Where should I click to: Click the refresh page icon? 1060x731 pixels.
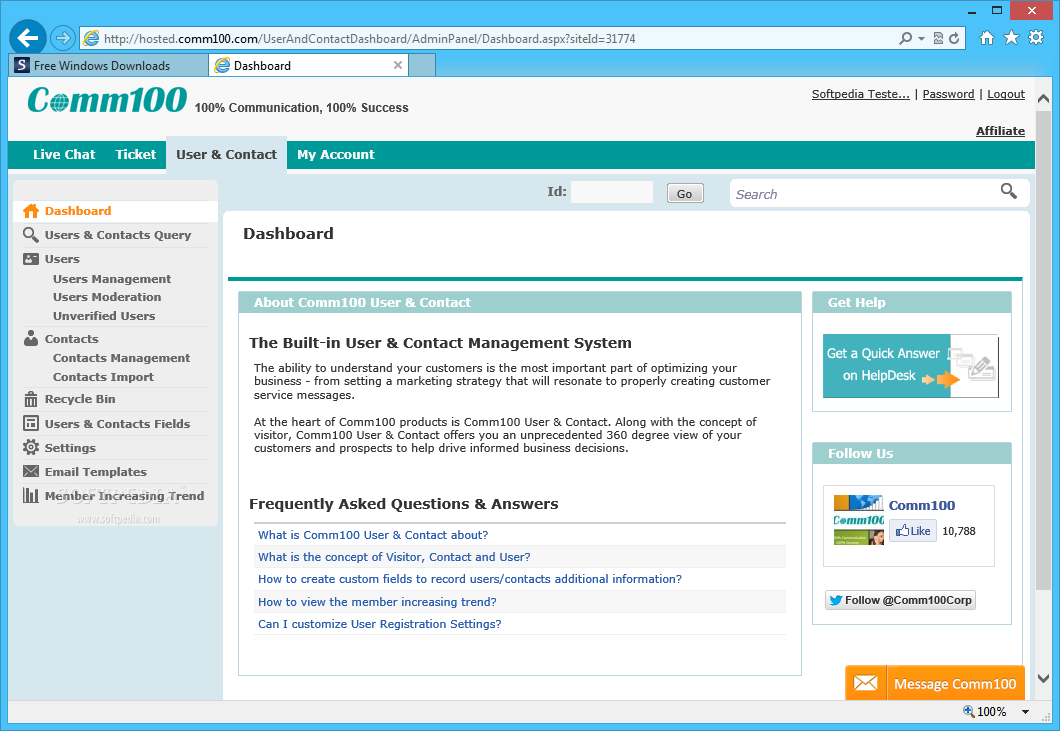[x=954, y=39]
